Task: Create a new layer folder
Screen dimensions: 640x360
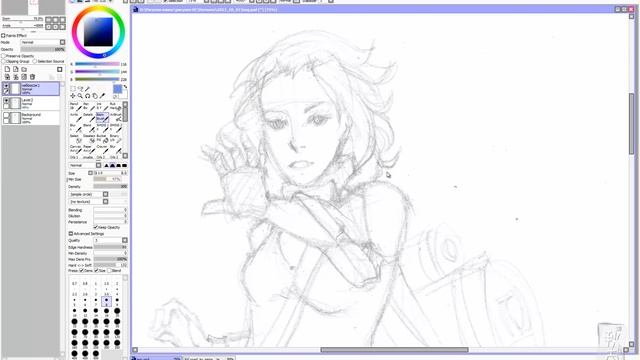Action: click(24, 69)
